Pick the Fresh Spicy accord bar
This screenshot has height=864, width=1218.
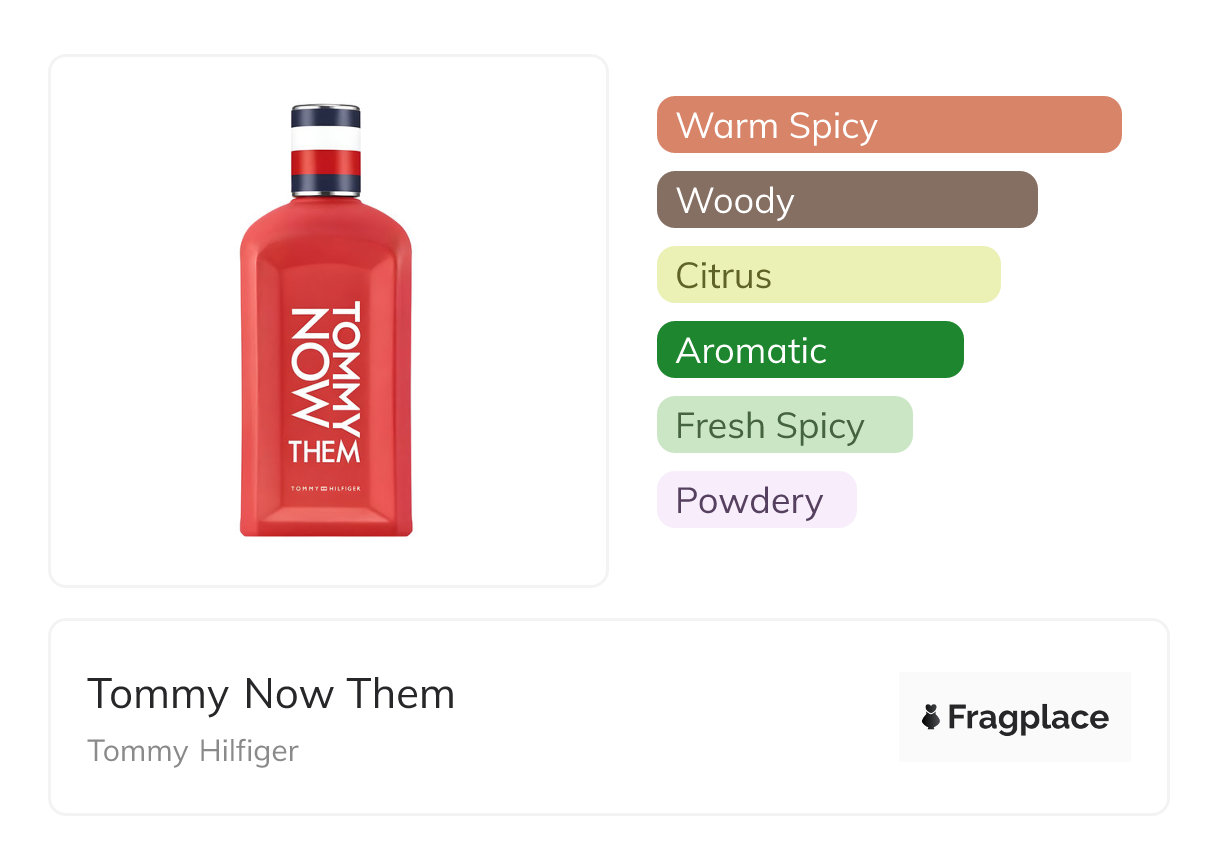pos(784,425)
